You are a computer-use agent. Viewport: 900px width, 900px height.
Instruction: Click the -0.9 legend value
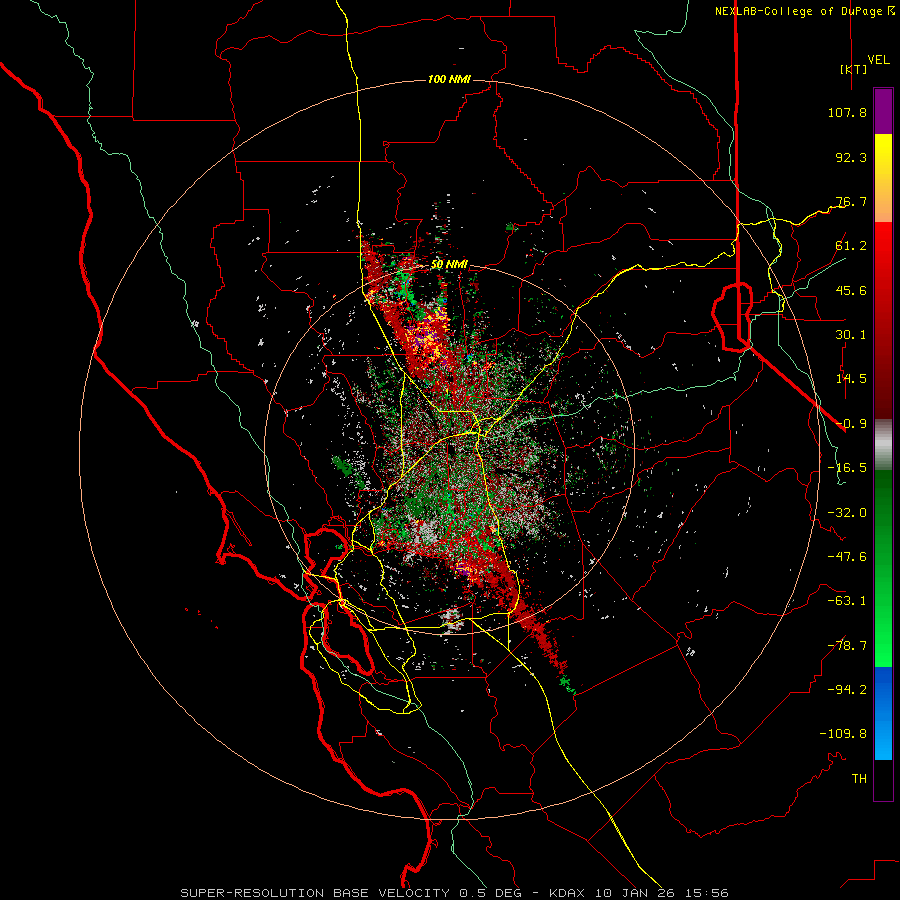[851, 424]
